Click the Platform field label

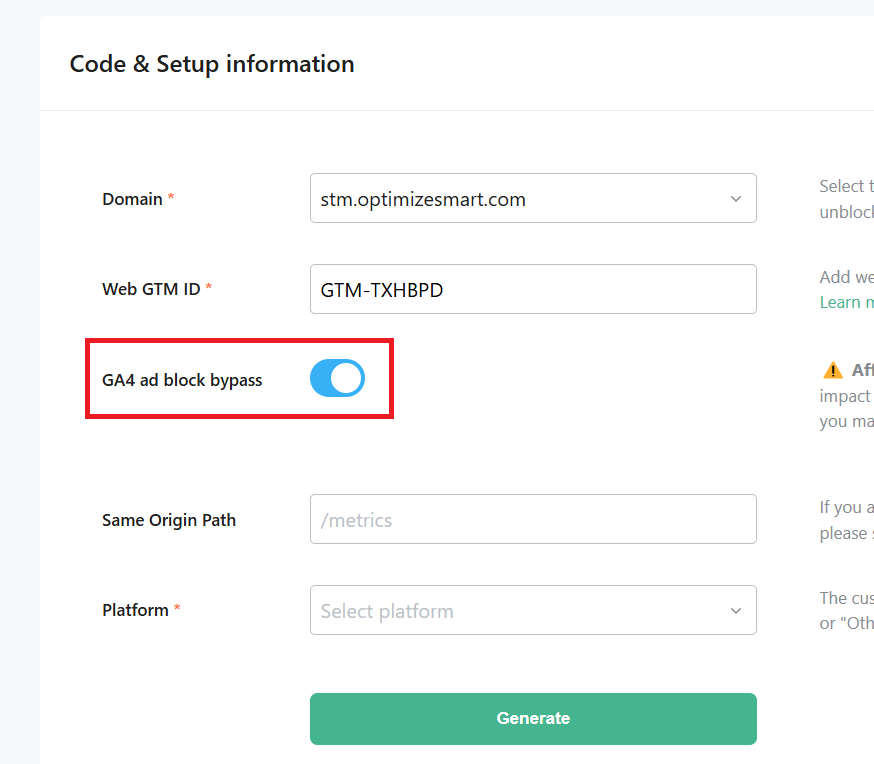point(135,610)
